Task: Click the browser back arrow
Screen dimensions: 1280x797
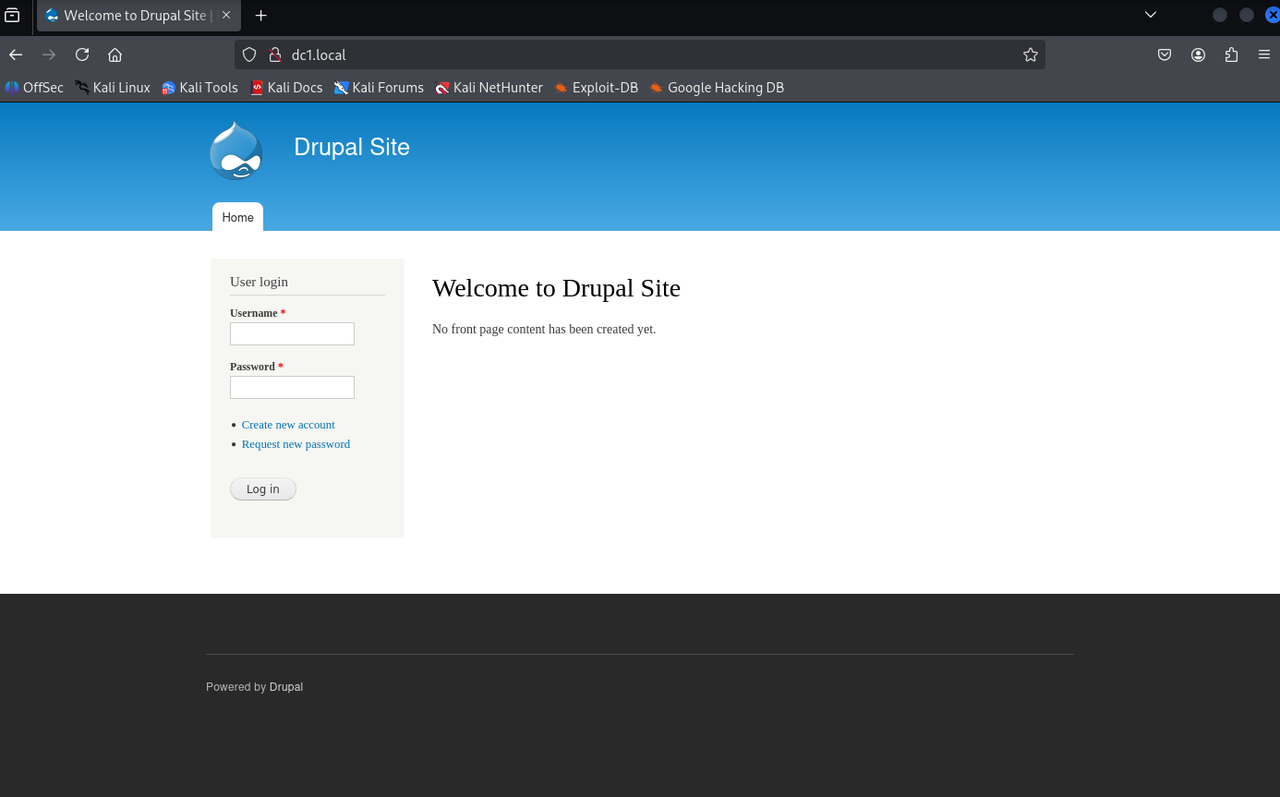Action: point(16,55)
